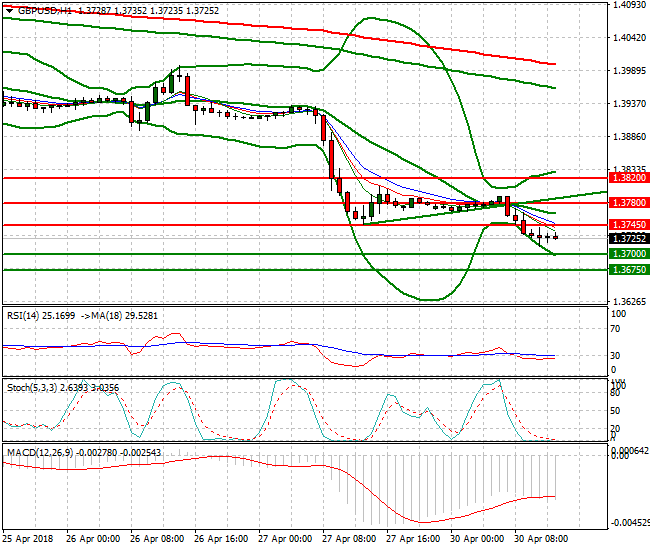Click the 30 Apr 08:00 time label
This screenshot has width=650, height=550.
point(541,539)
